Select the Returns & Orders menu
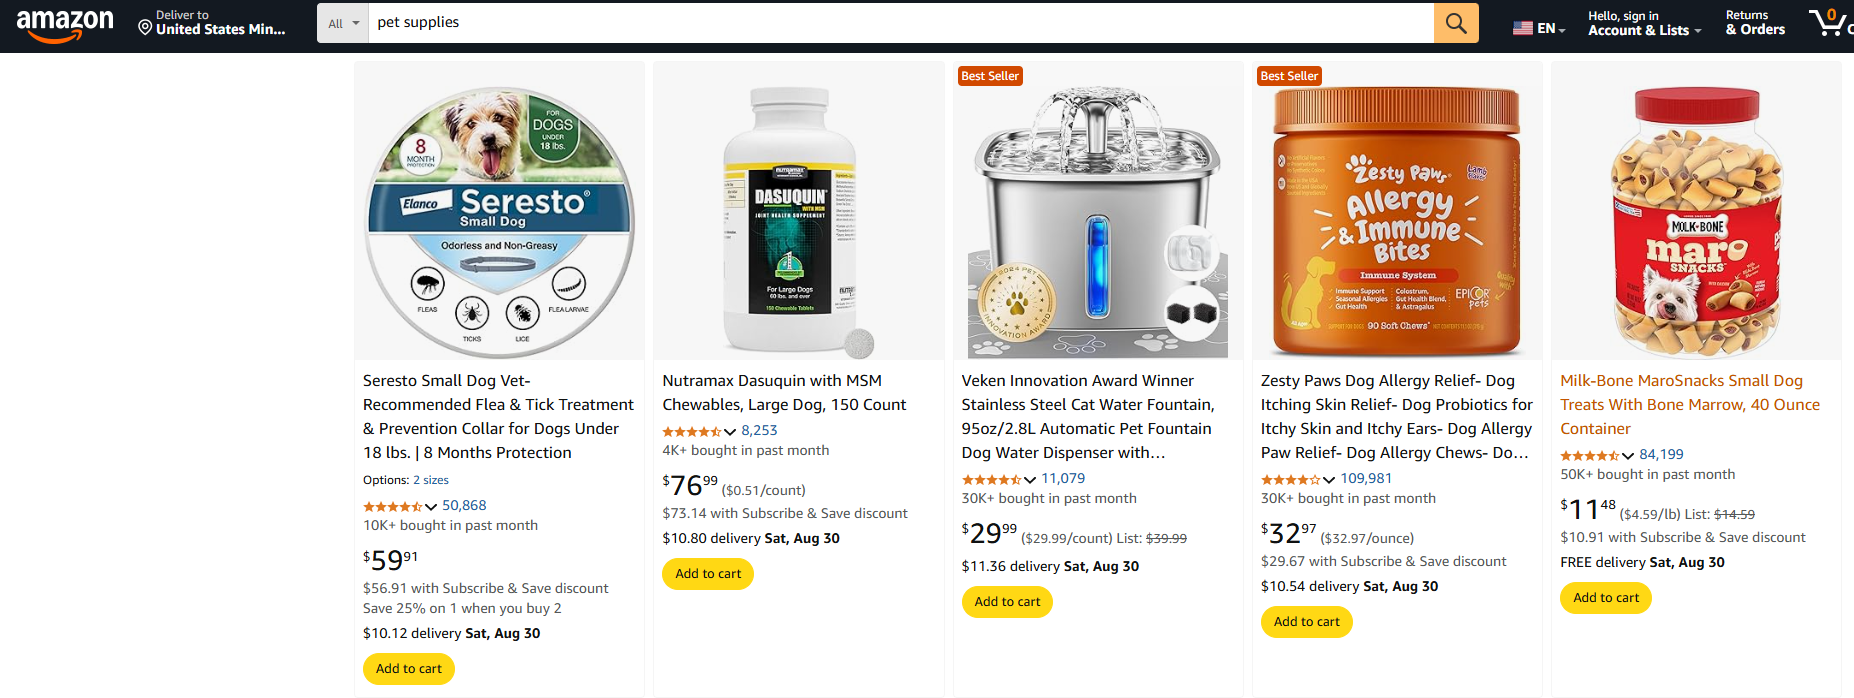This screenshot has height=698, width=1854. click(x=1753, y=22)
